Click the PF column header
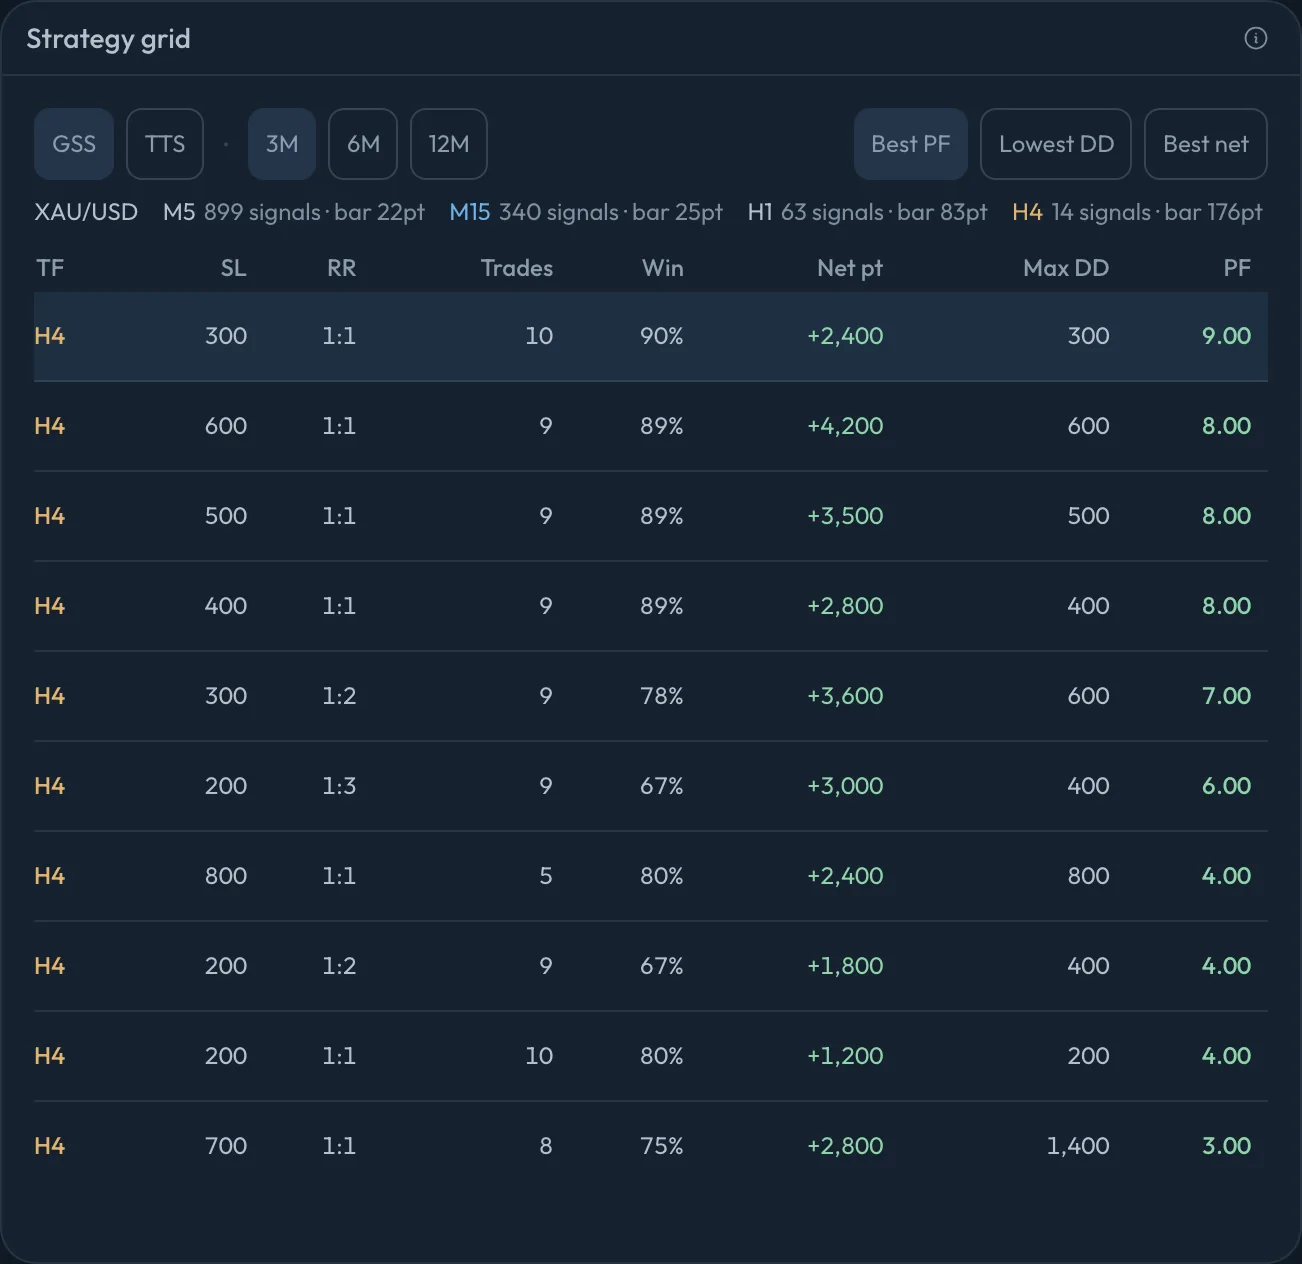Image resolution: width=1302 pixels, height=1264 pixels. click(1237, 268)
